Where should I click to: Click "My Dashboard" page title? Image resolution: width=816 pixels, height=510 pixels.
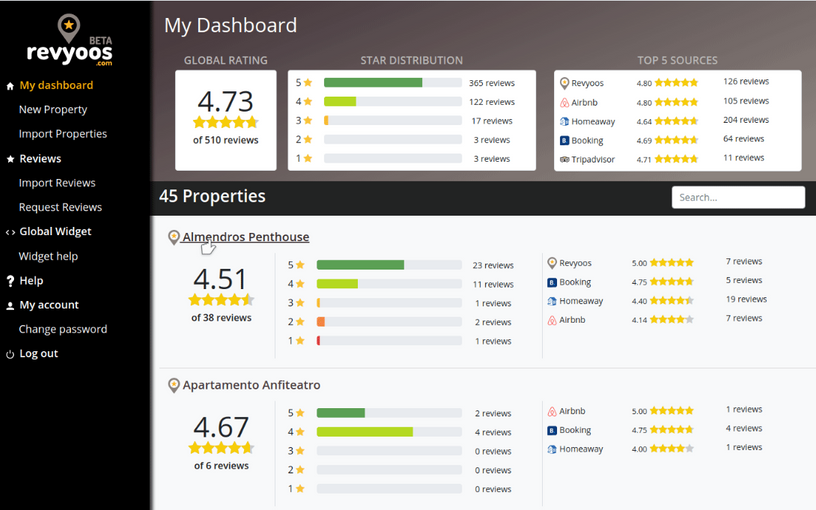click(231, 26)
